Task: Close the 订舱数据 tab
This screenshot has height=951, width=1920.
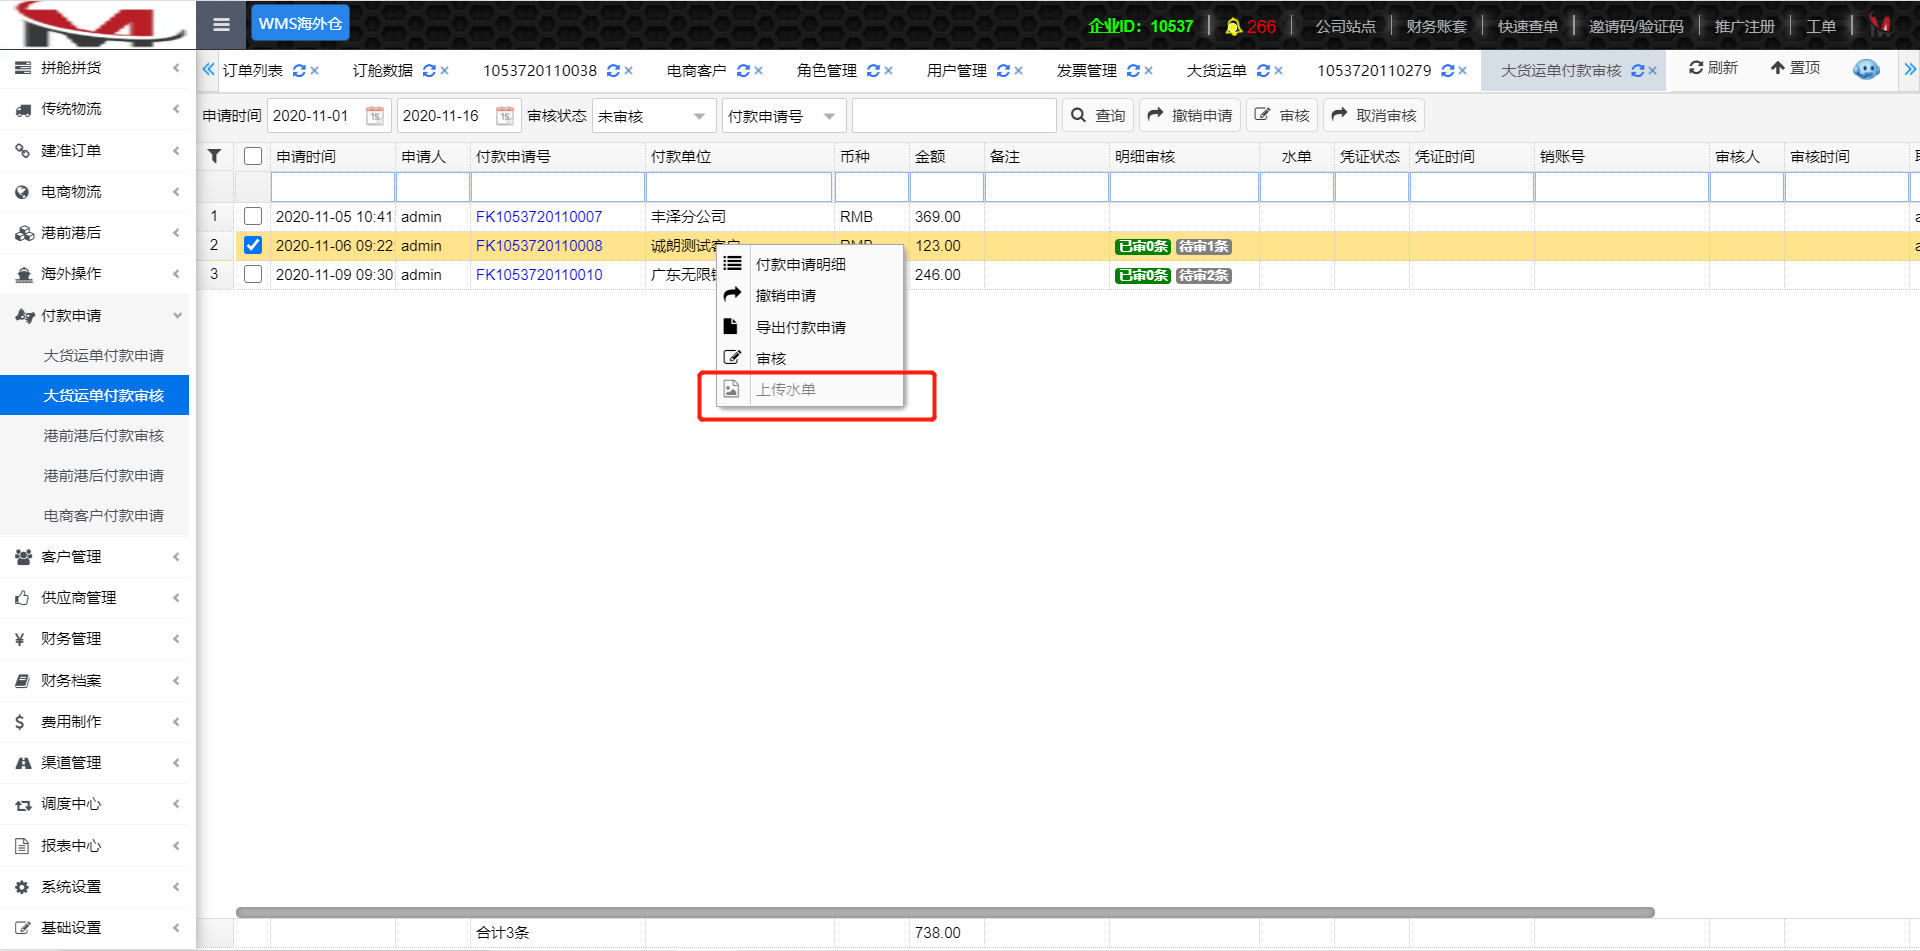Action: pyautogui.click(x=444, y=71)
